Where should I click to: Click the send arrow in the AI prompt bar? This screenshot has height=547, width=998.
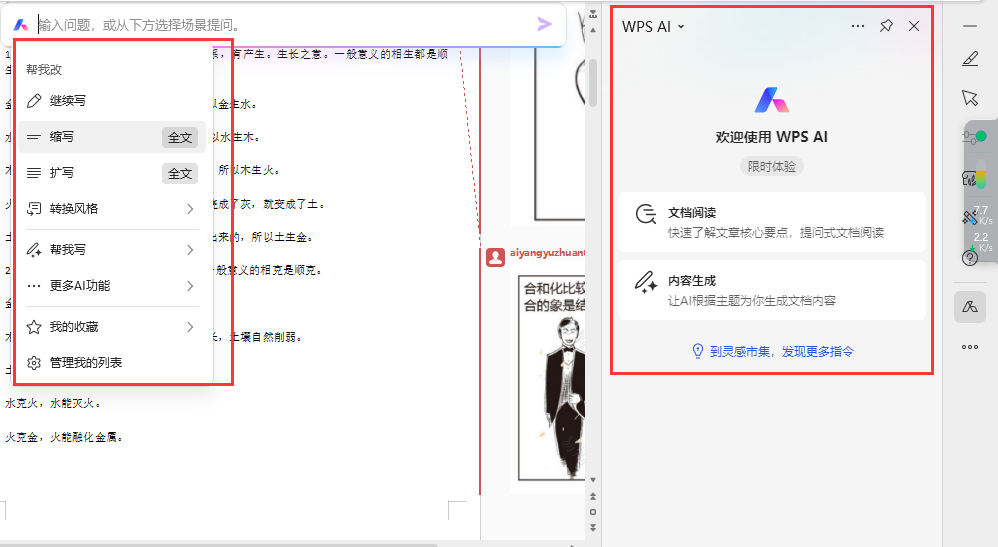[x=544, y=24]
